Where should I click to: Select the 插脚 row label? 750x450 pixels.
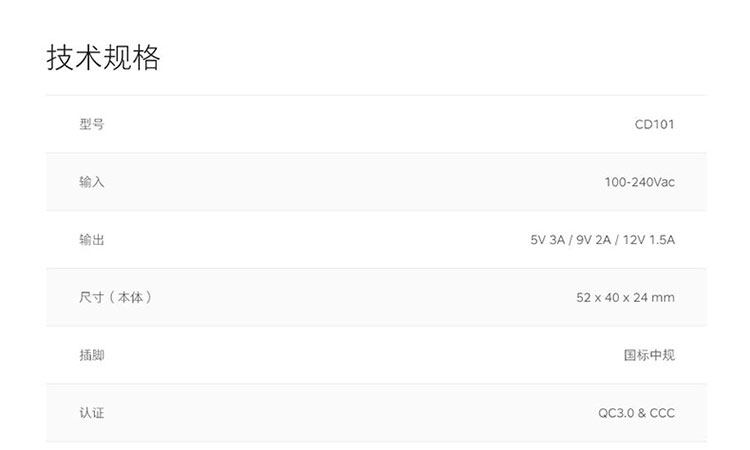[x=92, y=355]
